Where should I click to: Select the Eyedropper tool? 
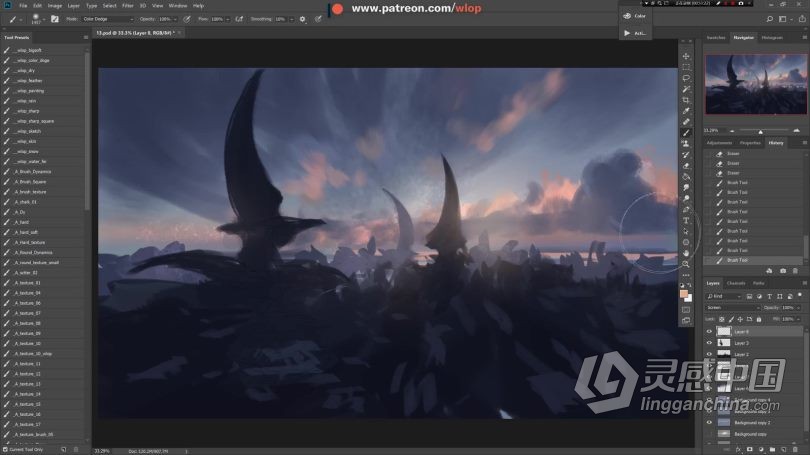(x=686, y=111)
